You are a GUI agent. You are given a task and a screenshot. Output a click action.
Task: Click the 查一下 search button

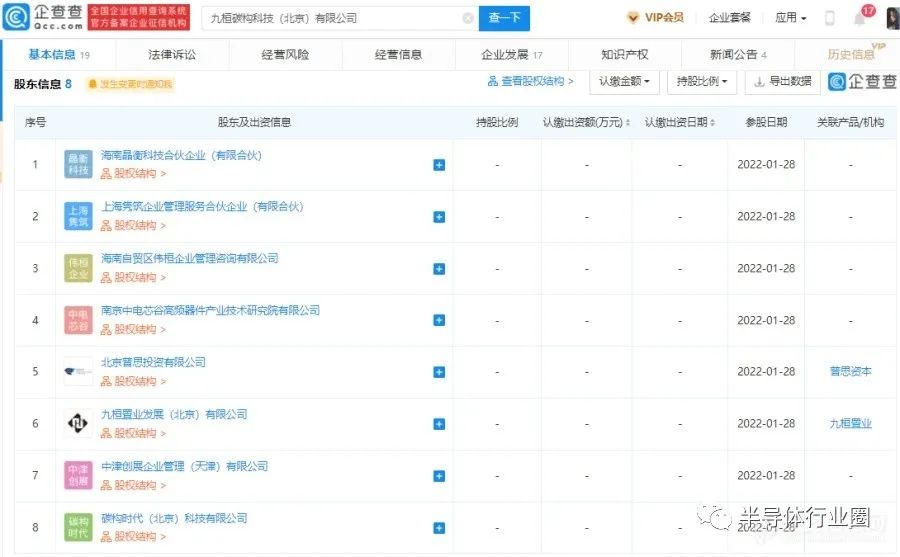pos(504,18)
